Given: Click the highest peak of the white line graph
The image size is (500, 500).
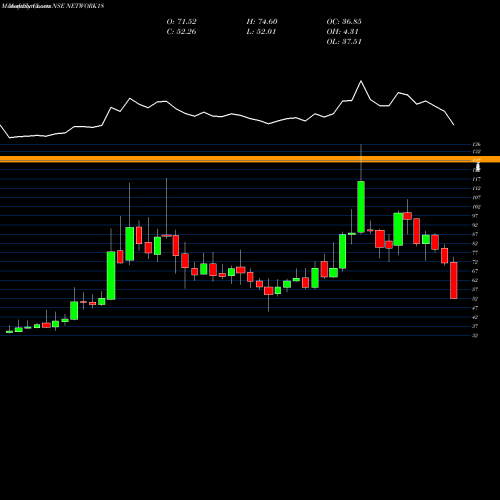Looking at the screenshot, I should point(361,81).
